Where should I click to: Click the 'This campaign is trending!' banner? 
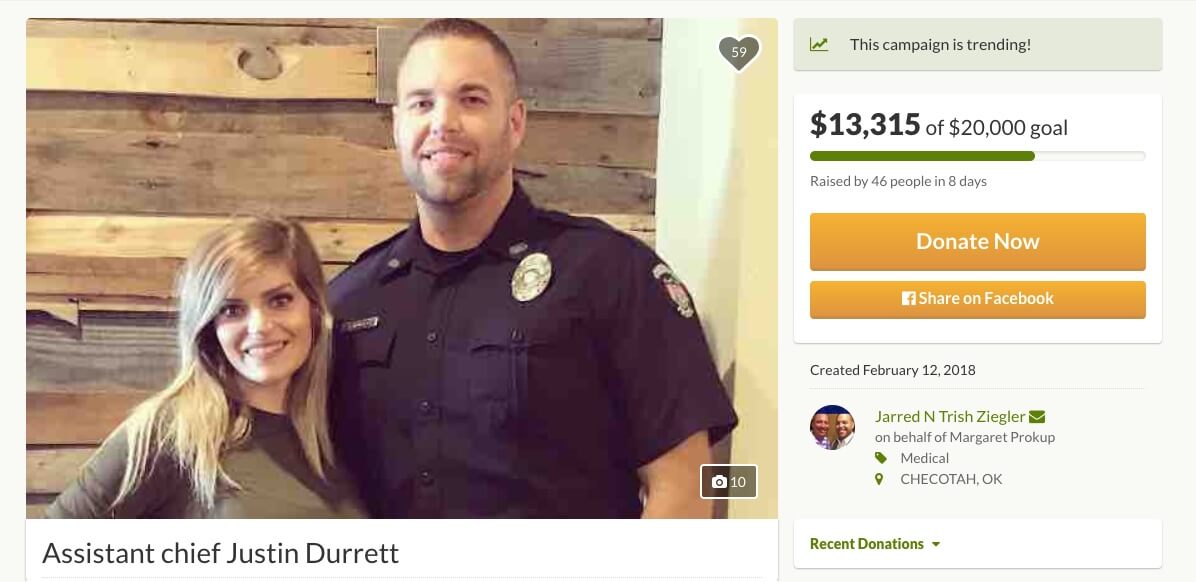tap(977, 44)
